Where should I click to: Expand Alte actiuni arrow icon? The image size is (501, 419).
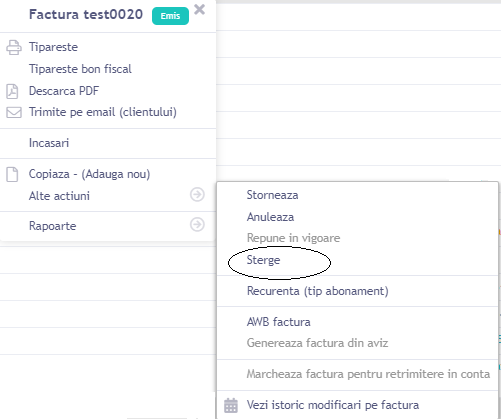197,194
